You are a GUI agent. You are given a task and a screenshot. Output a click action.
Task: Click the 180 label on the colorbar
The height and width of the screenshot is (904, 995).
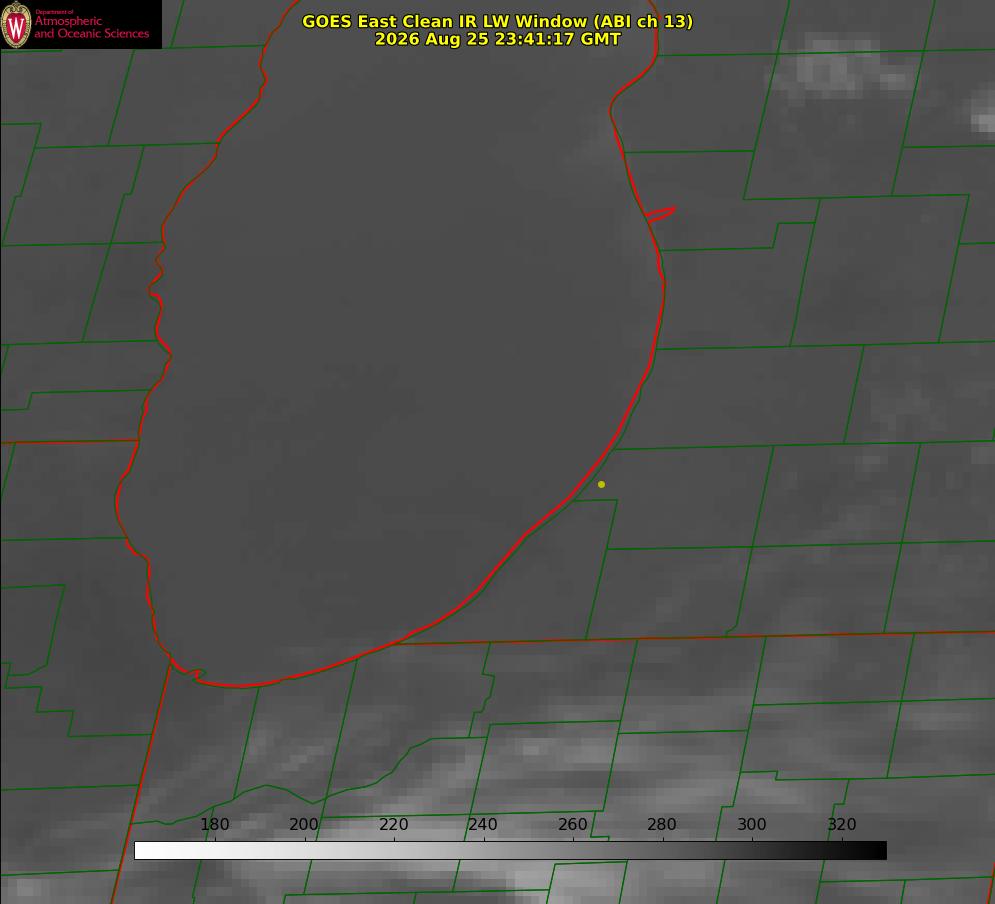coord(214,824)
